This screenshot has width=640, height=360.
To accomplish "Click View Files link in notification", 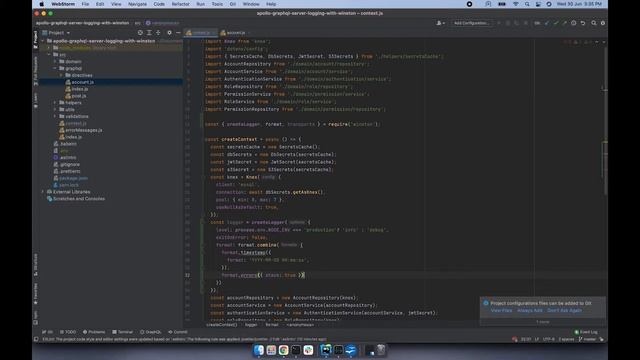I will (501, 311).
